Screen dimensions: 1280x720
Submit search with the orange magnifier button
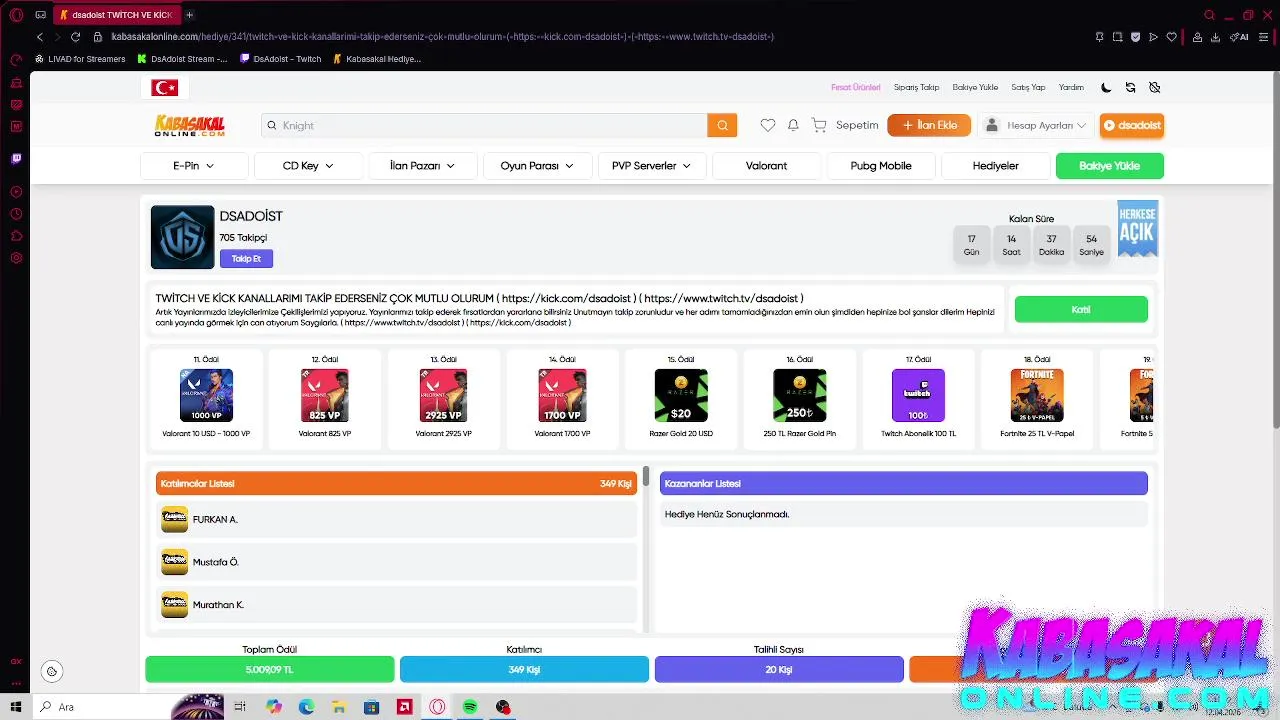(x=722, y=125)
